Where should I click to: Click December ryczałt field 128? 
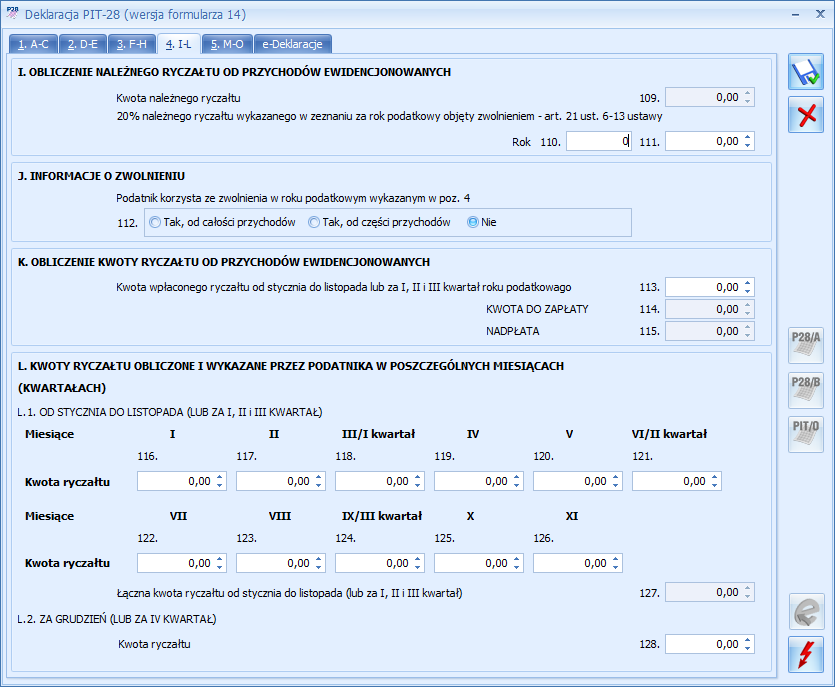coord(710,644)
